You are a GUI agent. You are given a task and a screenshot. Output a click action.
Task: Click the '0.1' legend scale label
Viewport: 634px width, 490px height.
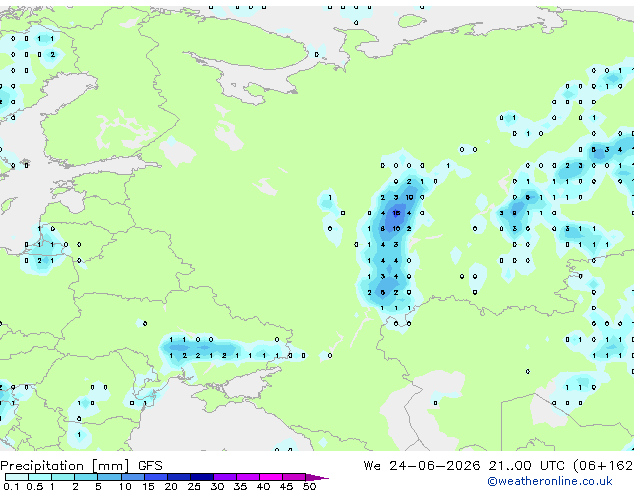11,486
